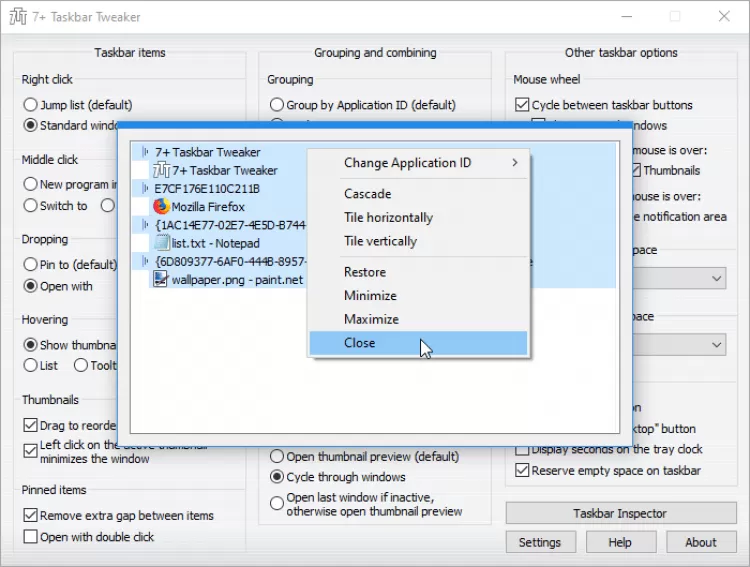
Task: Click the Help button
Action: tap(621, 542)
